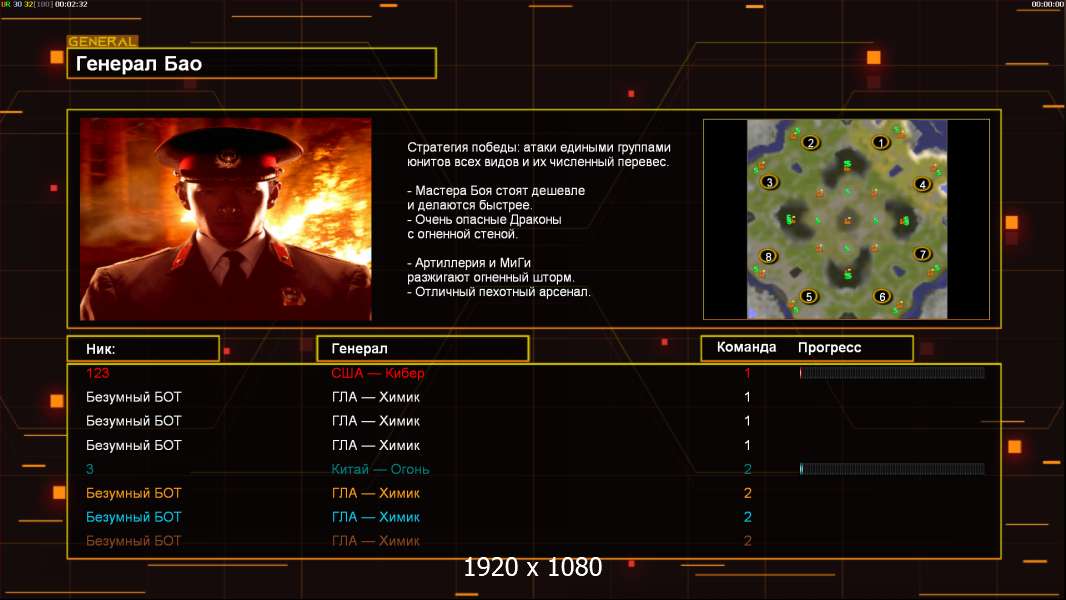The image size is (1066, 600).
Task: Pick start position 3 on the map
Action: click(x=770, y=182)
